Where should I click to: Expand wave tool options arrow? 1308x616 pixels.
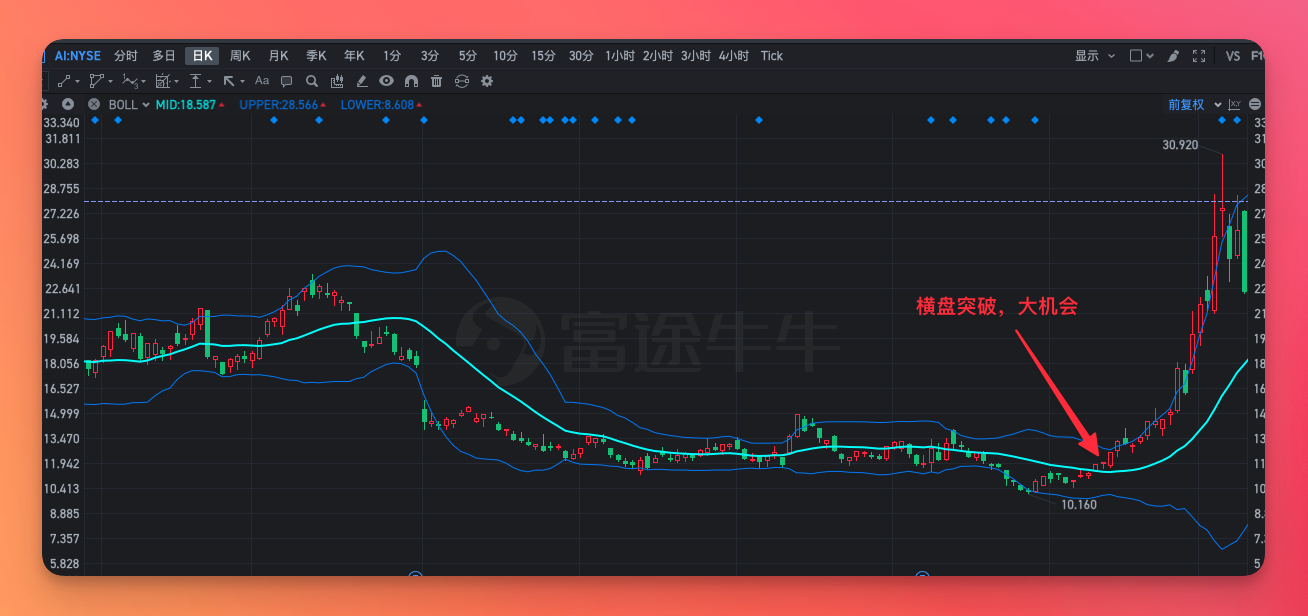(x=143, y=82)
